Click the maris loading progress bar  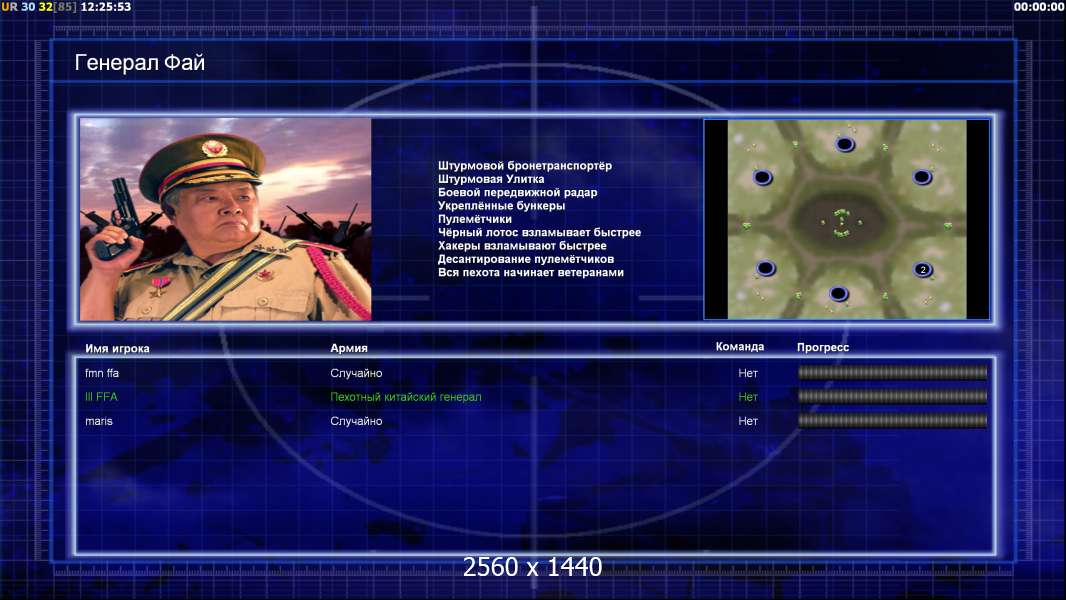coord(893,421)
